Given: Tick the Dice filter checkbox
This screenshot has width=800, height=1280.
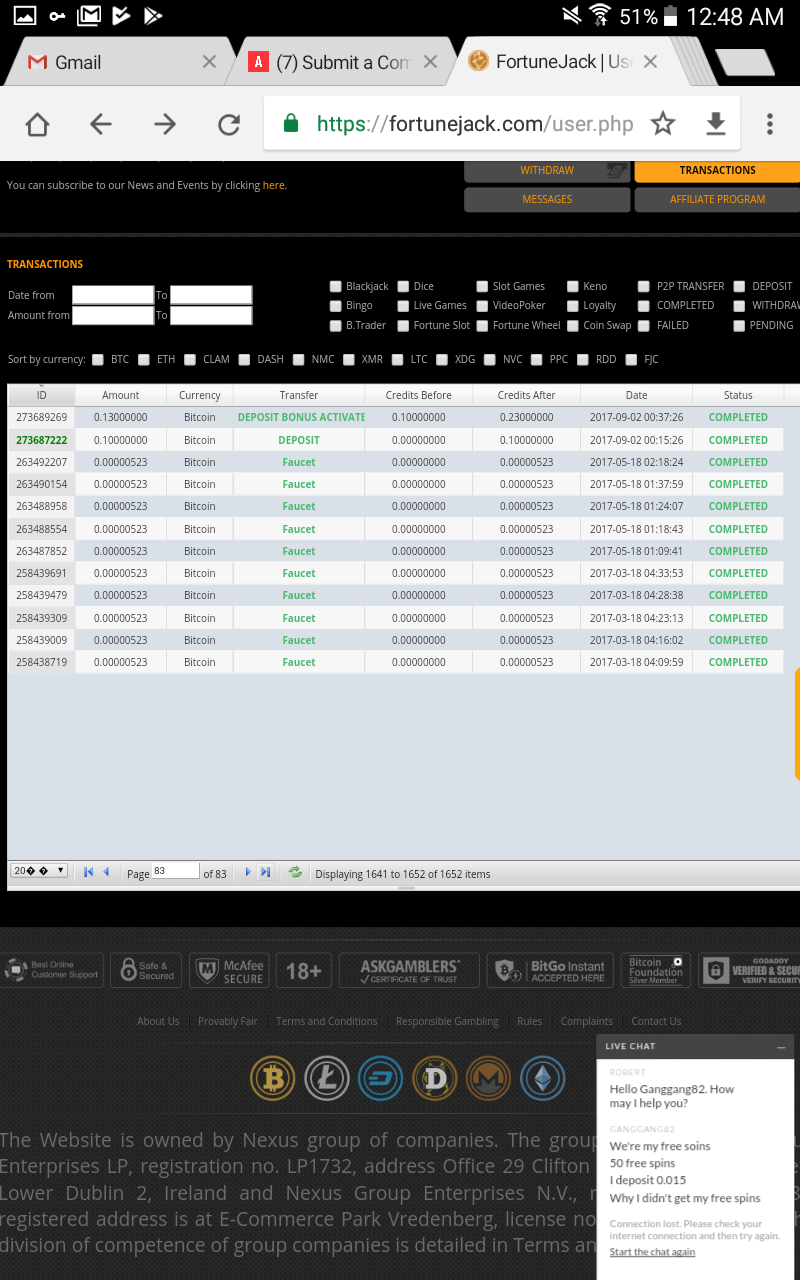Looking at the screenshot, I should tap(403, 286).
